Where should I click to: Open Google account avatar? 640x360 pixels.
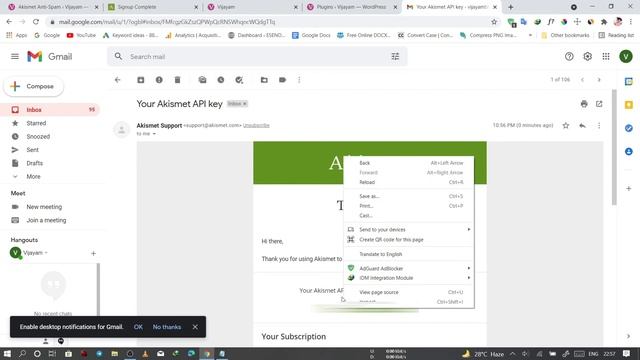click(x=626, y=57)
